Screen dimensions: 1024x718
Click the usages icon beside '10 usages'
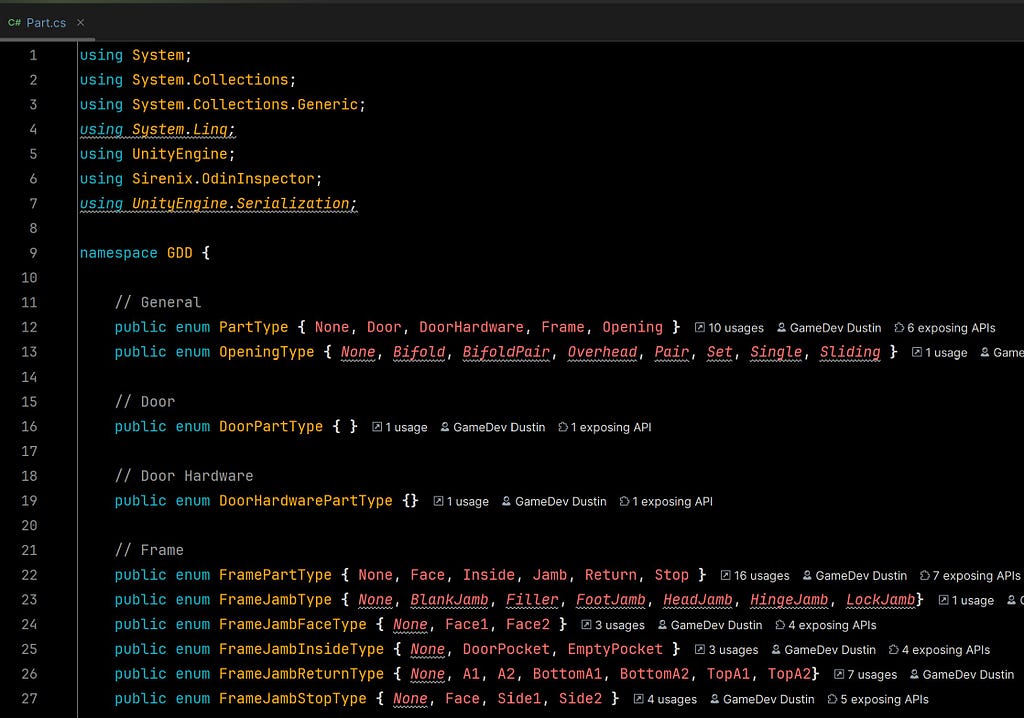click(699, 327)
